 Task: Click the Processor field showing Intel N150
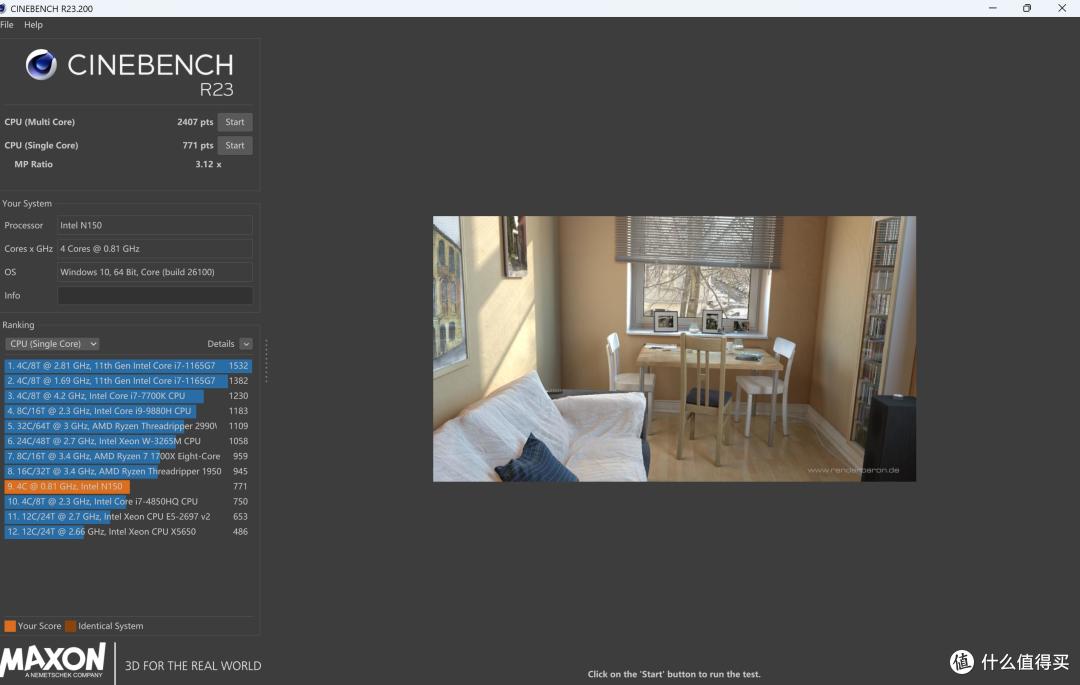click(x=155, y=225)
